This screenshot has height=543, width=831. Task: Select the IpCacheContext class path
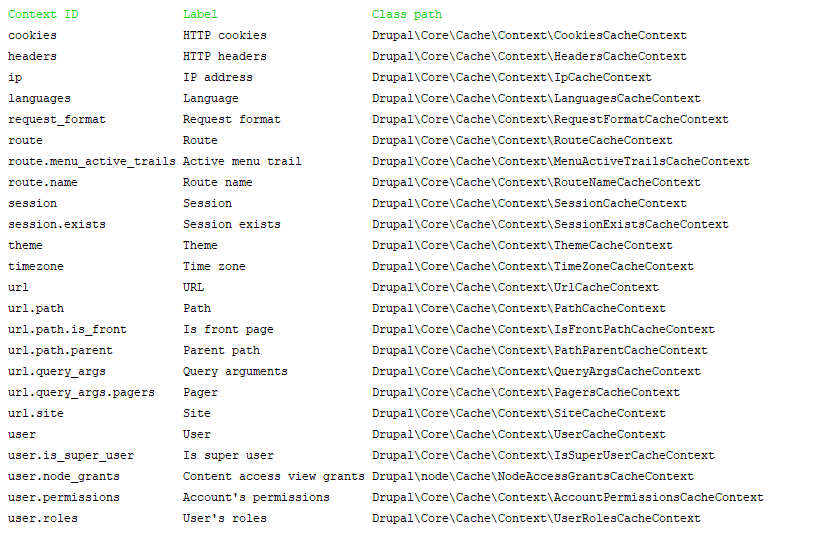click(511, 77)
